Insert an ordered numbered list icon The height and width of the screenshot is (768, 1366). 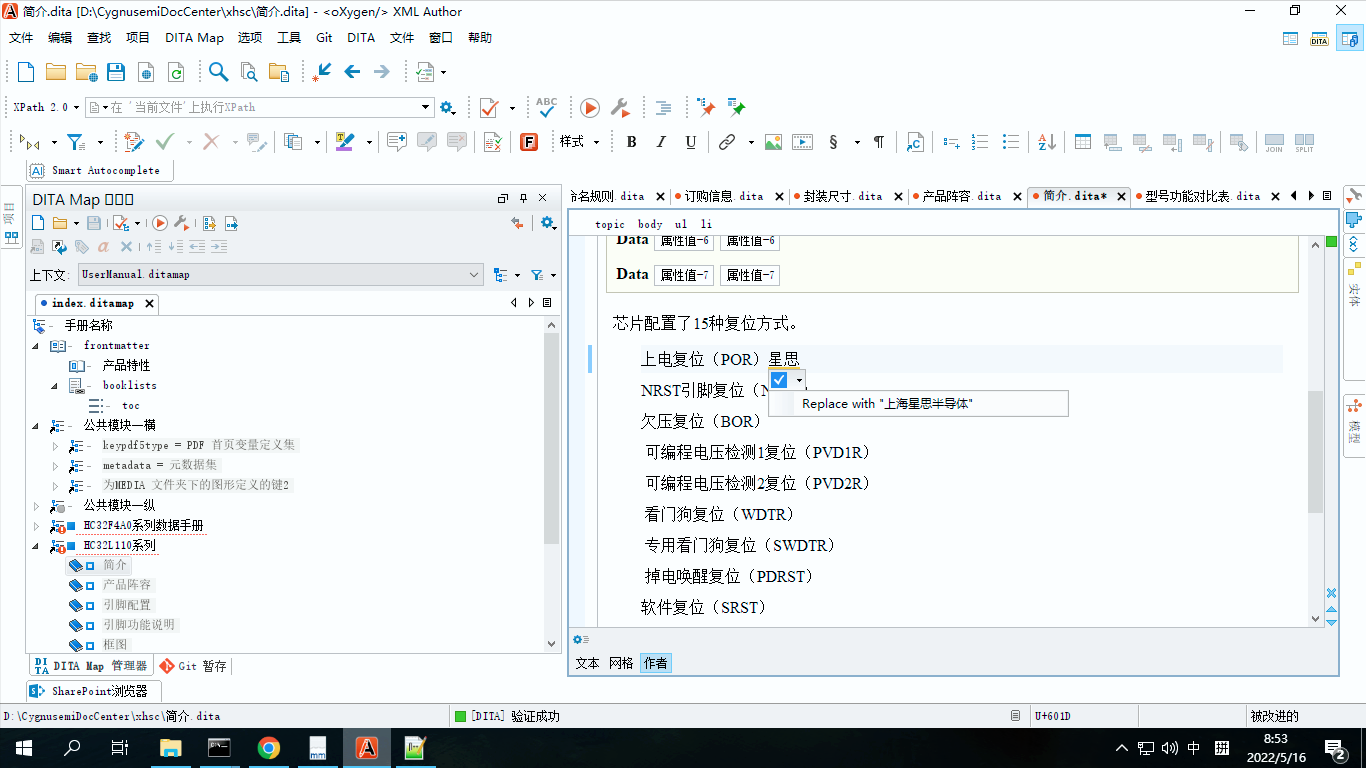tap(981, 142)
